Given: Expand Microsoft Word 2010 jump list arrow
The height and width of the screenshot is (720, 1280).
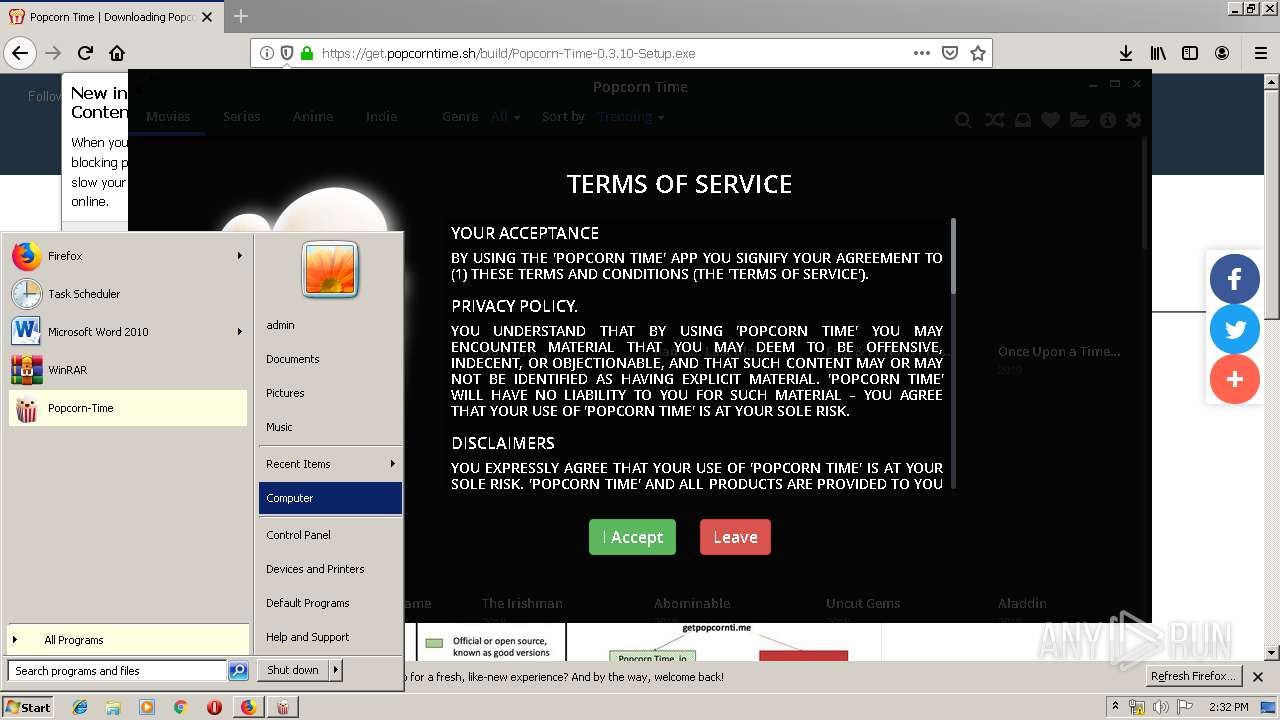Looking at the screenshot, I should [239, 332].
